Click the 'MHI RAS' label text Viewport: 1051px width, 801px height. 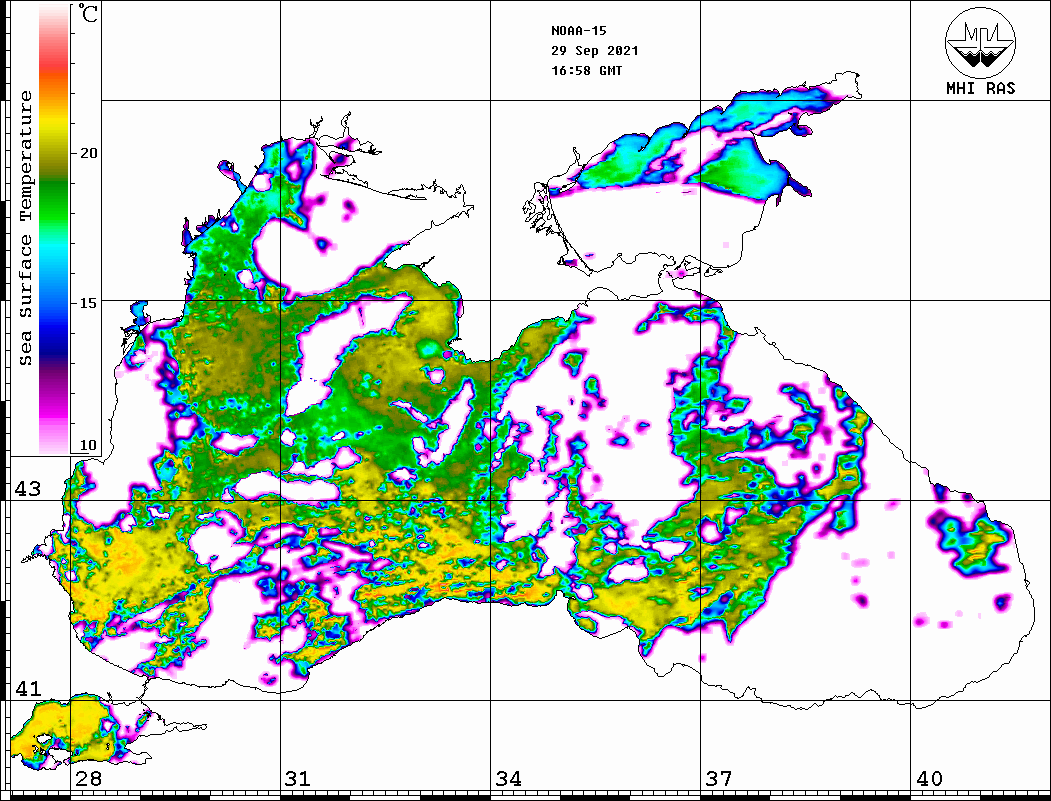[981, 88]
